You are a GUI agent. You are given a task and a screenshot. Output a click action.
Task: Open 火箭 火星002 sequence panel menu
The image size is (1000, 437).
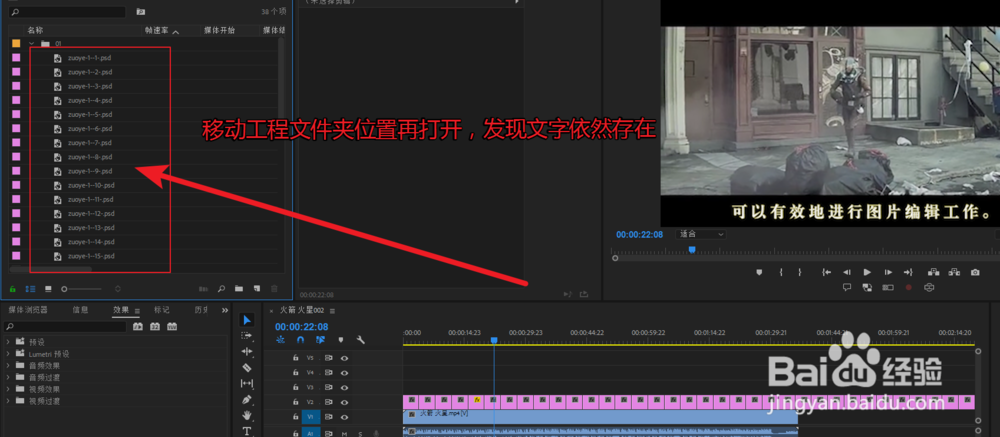[332, 311]
